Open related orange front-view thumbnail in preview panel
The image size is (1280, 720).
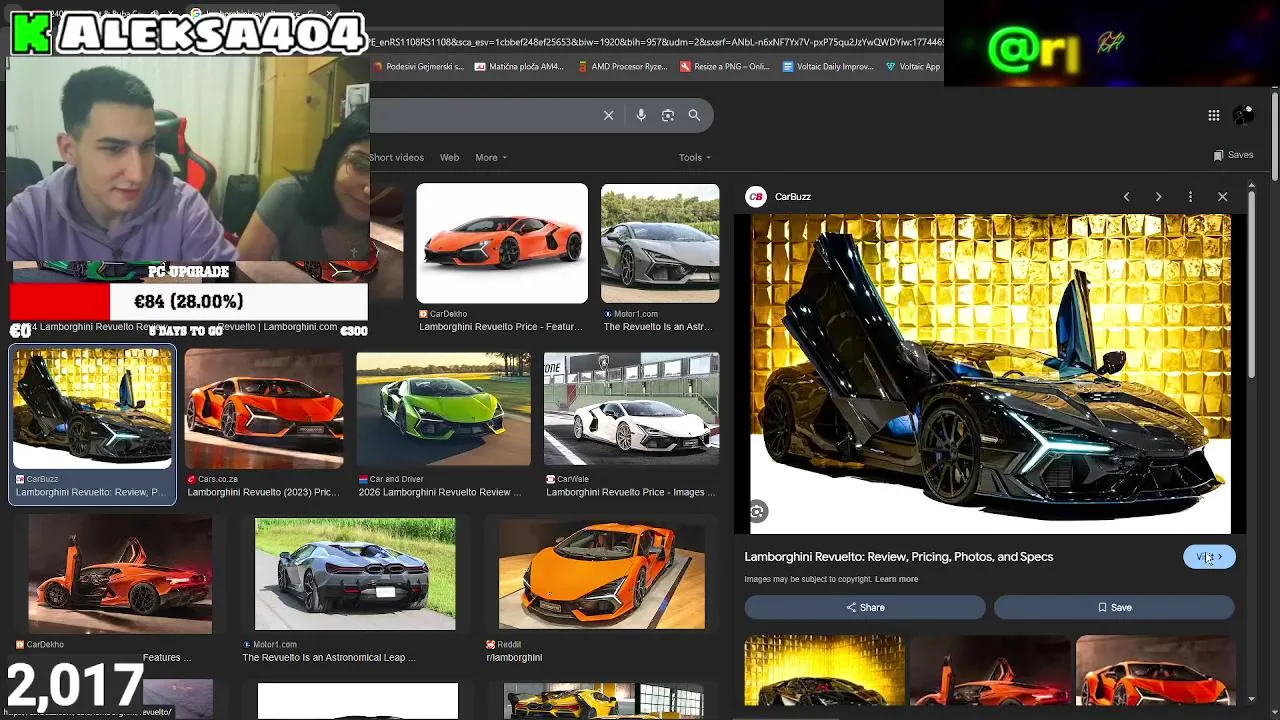tap(1155, 672)
